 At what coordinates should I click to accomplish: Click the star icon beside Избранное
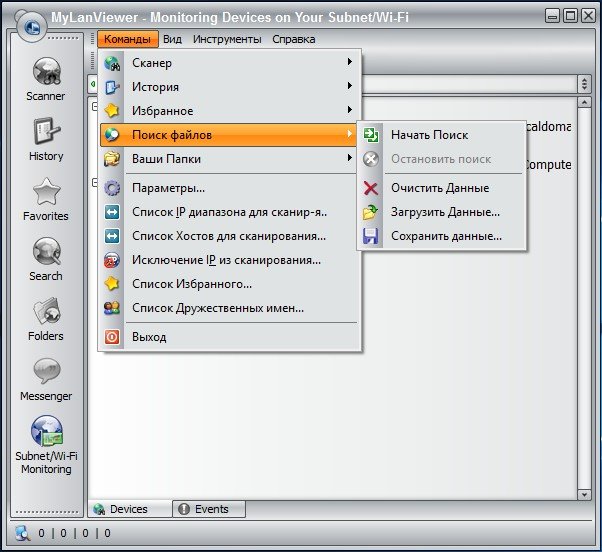112,111
